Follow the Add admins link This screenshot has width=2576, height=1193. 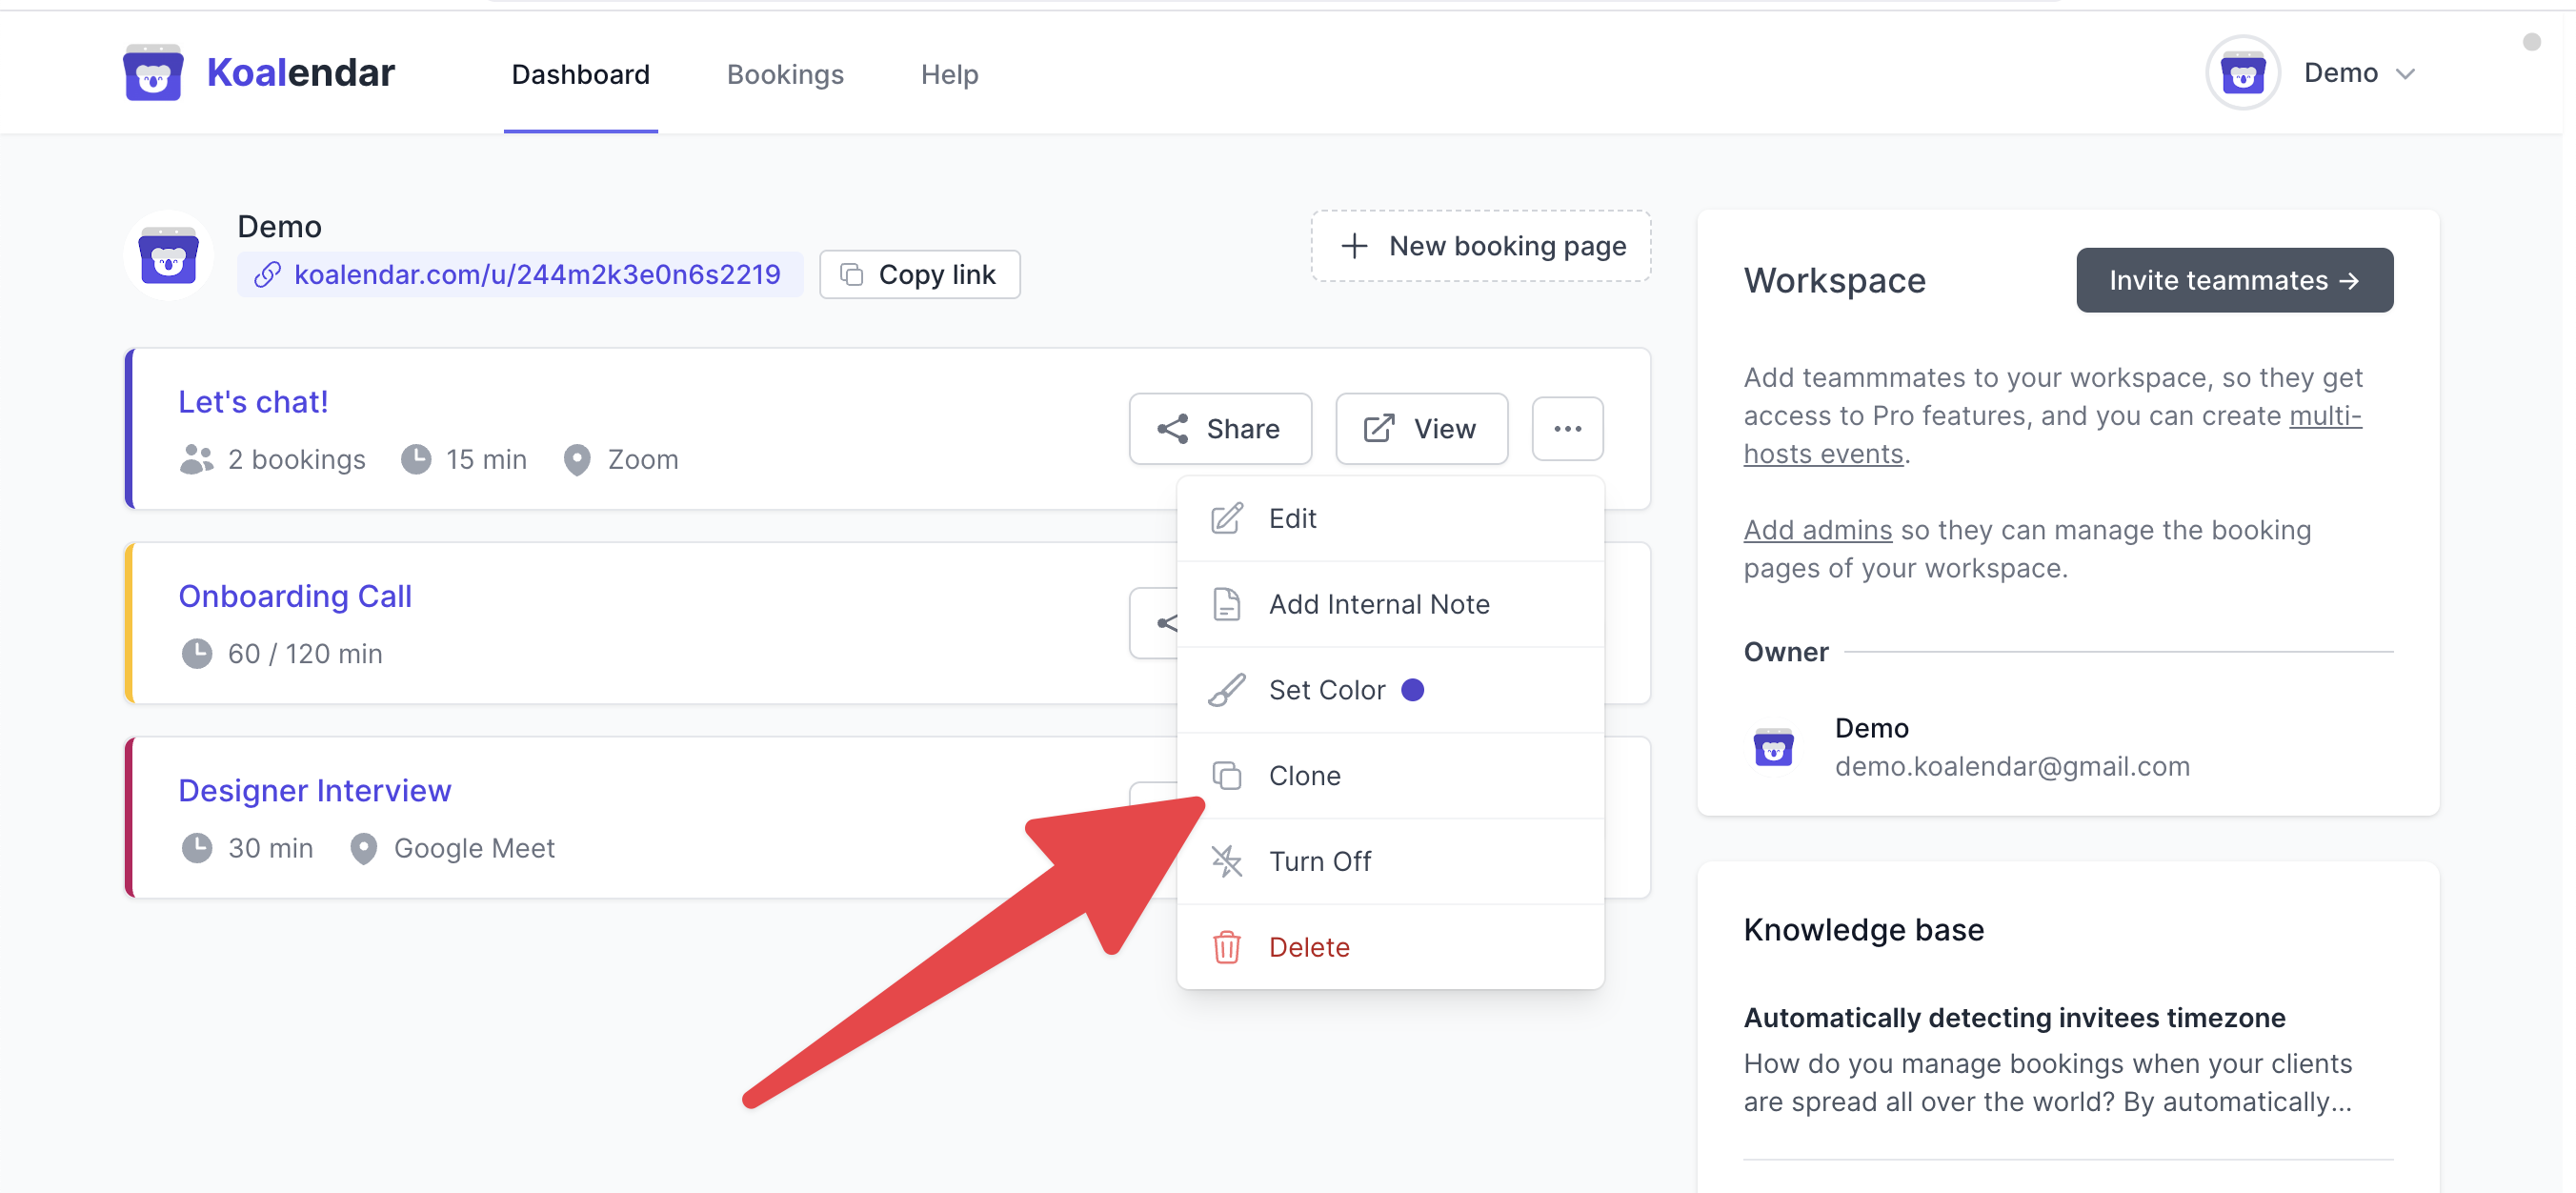click(x=1817, y=530)
